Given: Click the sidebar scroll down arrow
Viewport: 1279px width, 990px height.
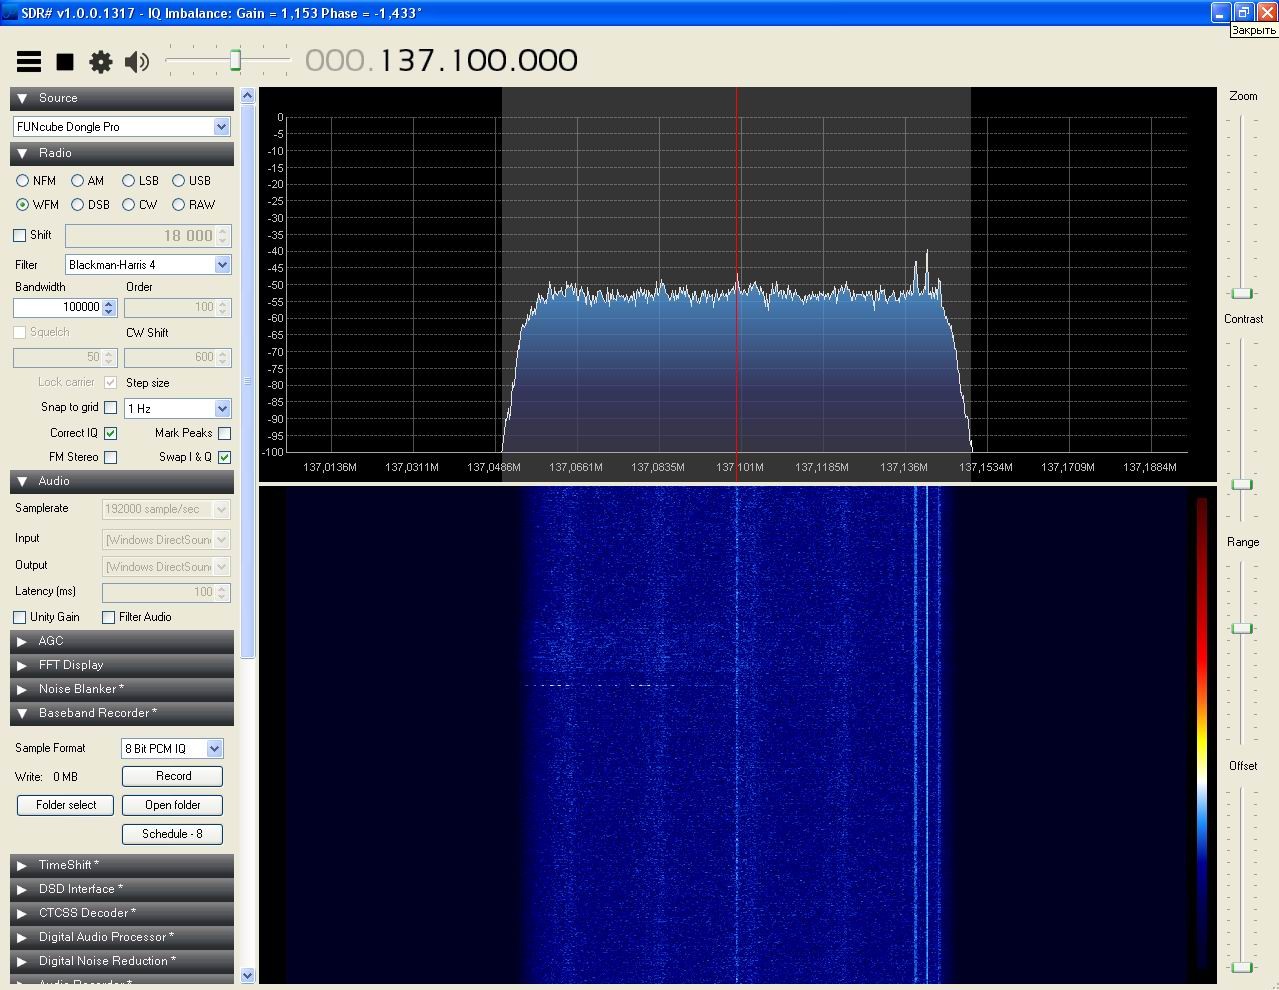Looking at the screenshot, I should pos(248,975).
